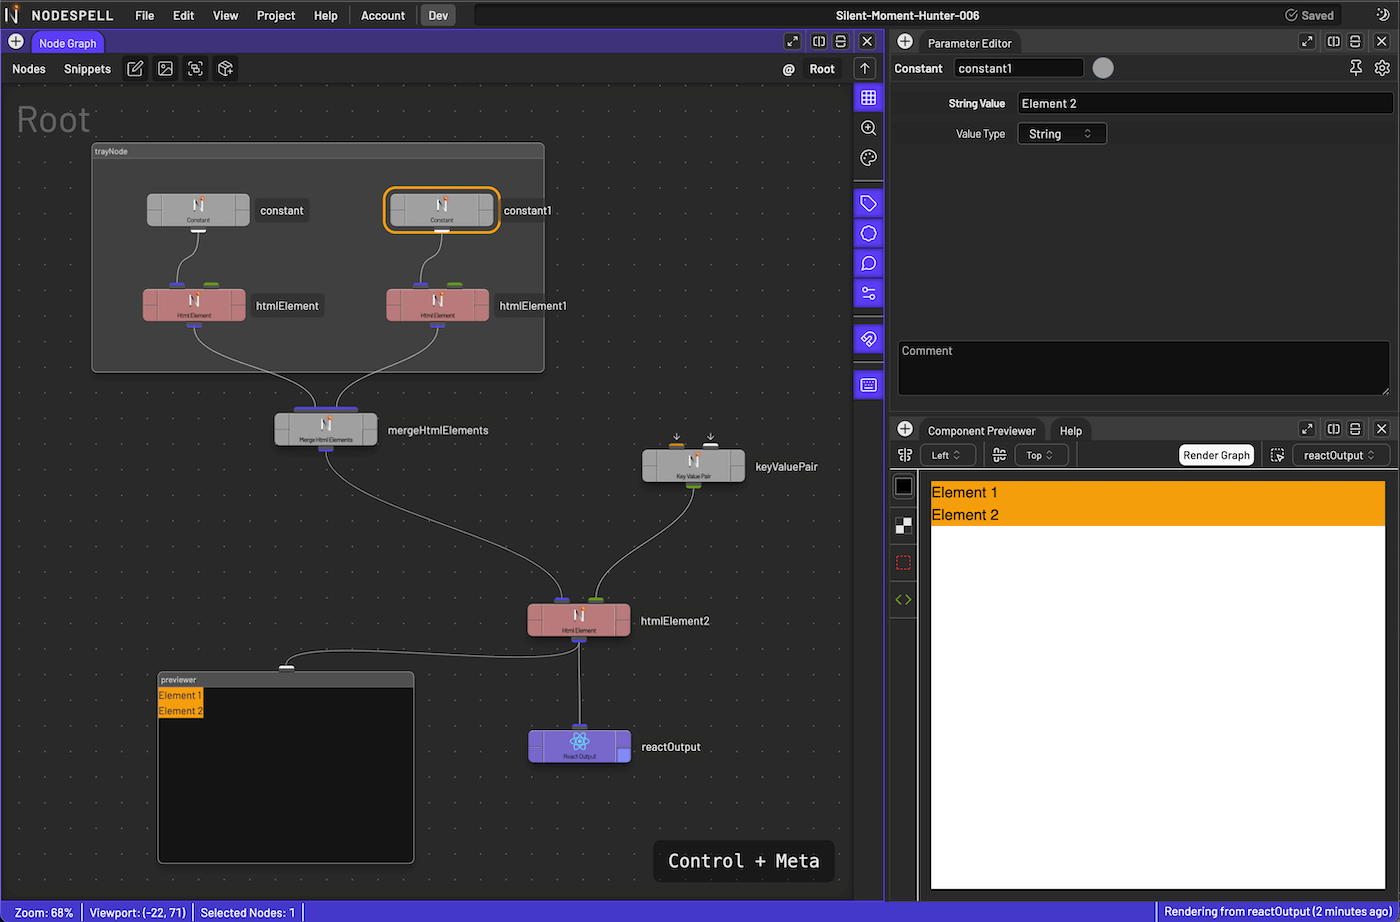Click the gray color circle next to constant1 name
The height and width of the screenshot is (922, 1400).
coord(1103,68)
